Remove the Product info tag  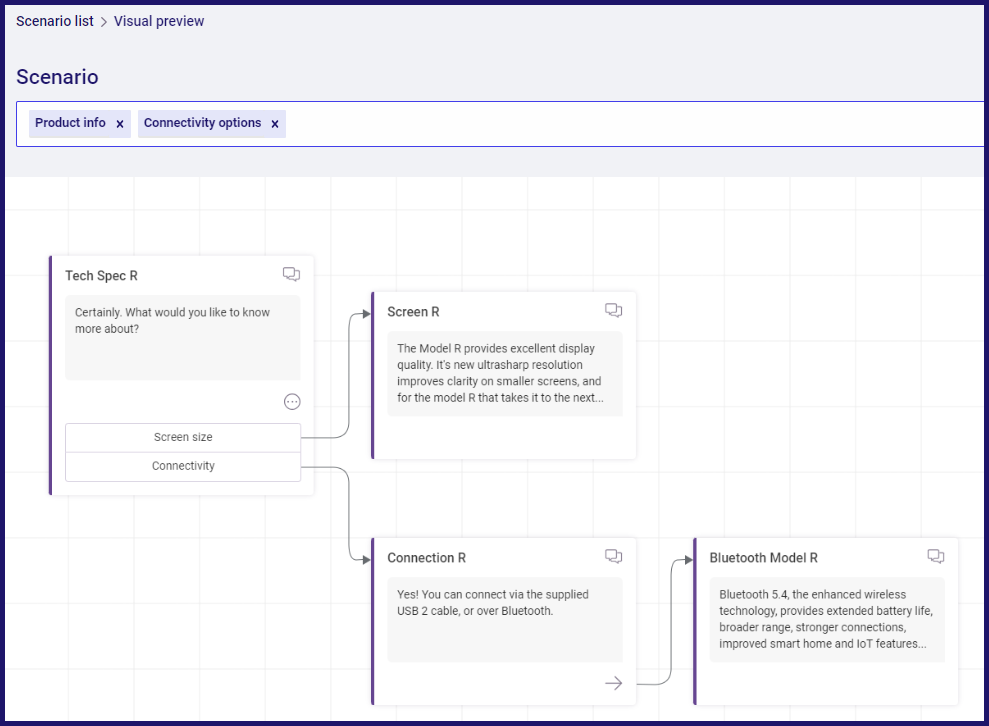click(120, 124)
